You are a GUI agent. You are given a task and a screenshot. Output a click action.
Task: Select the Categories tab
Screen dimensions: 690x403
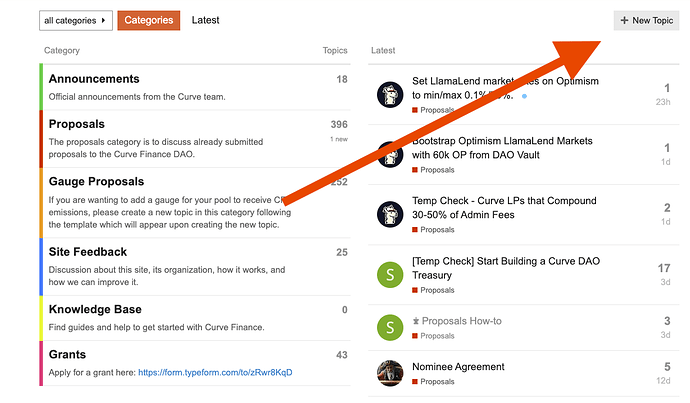tap(149, 20)
